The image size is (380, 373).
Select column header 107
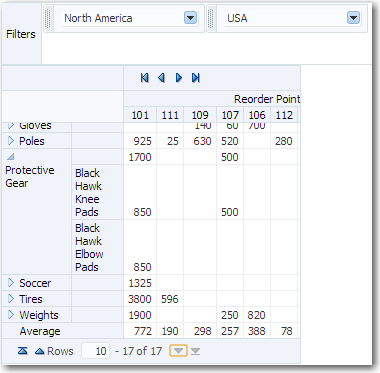pos(230,115)
